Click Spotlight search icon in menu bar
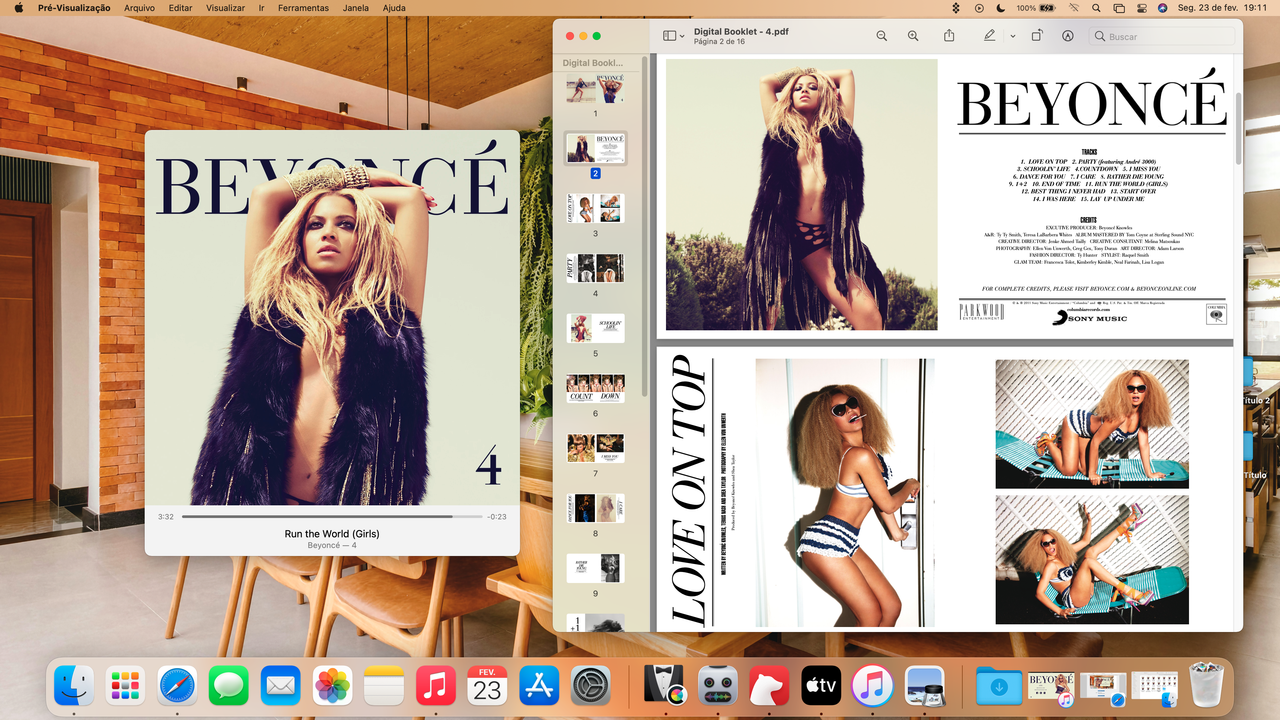This screenshot has width=1280, height=720. (1095, 8)
